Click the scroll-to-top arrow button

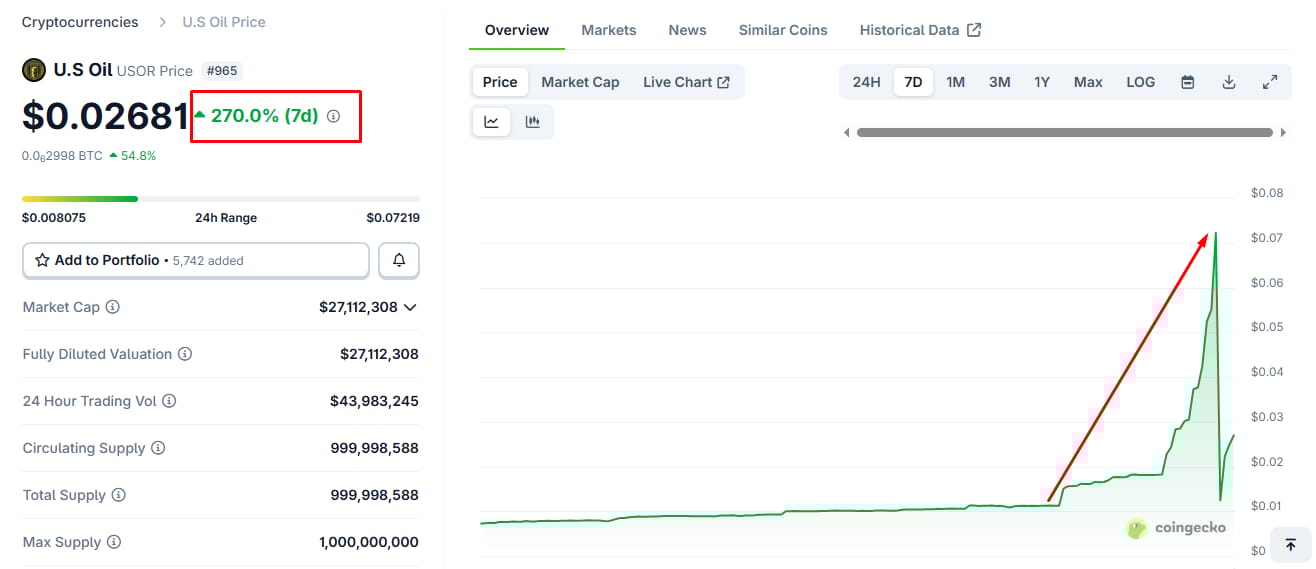(1291, 545)
